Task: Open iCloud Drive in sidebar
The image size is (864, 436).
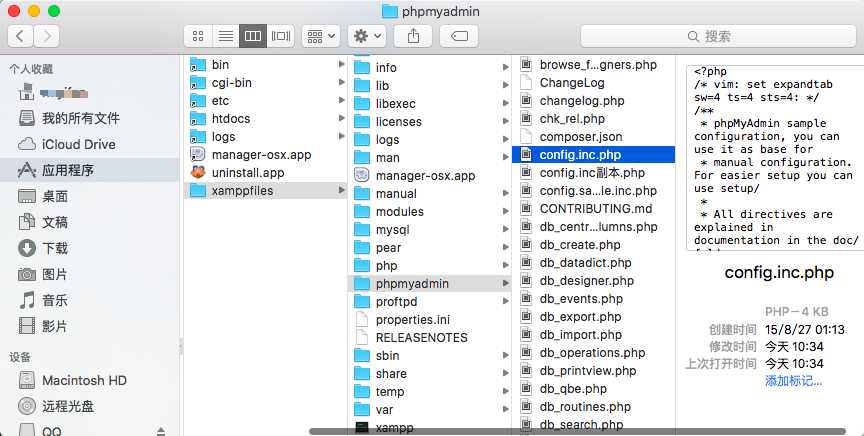Action: (89, 144)
